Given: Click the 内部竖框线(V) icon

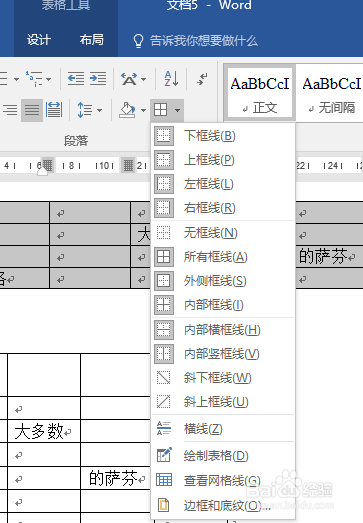Looking at the screenshot, I should (163, 354).
